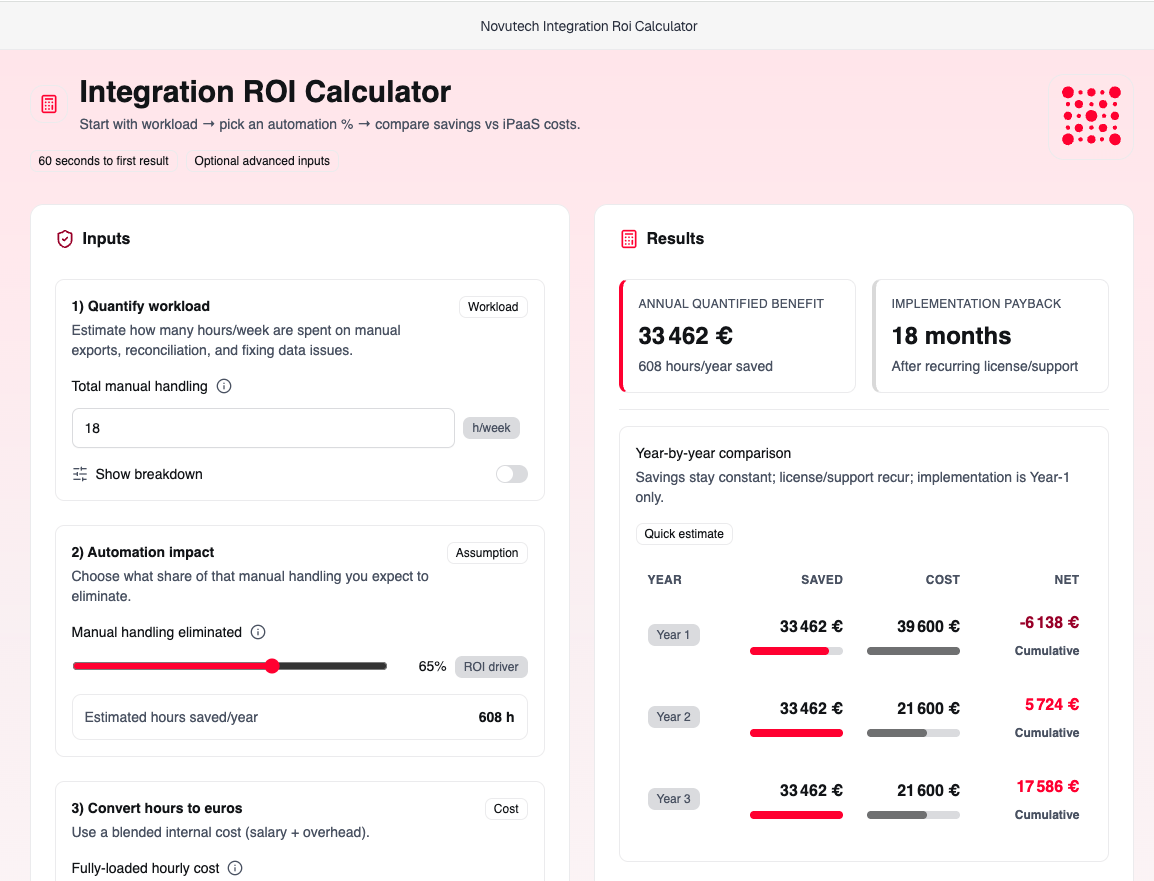Click the COST column header
Screen dimensions: 1154x881
coord(943,580)
